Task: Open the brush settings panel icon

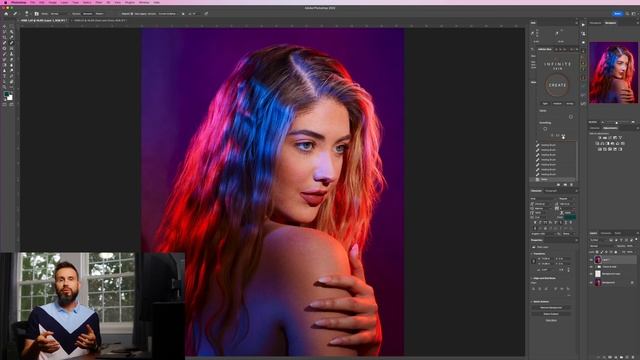Action: click(x=37, y=13)
